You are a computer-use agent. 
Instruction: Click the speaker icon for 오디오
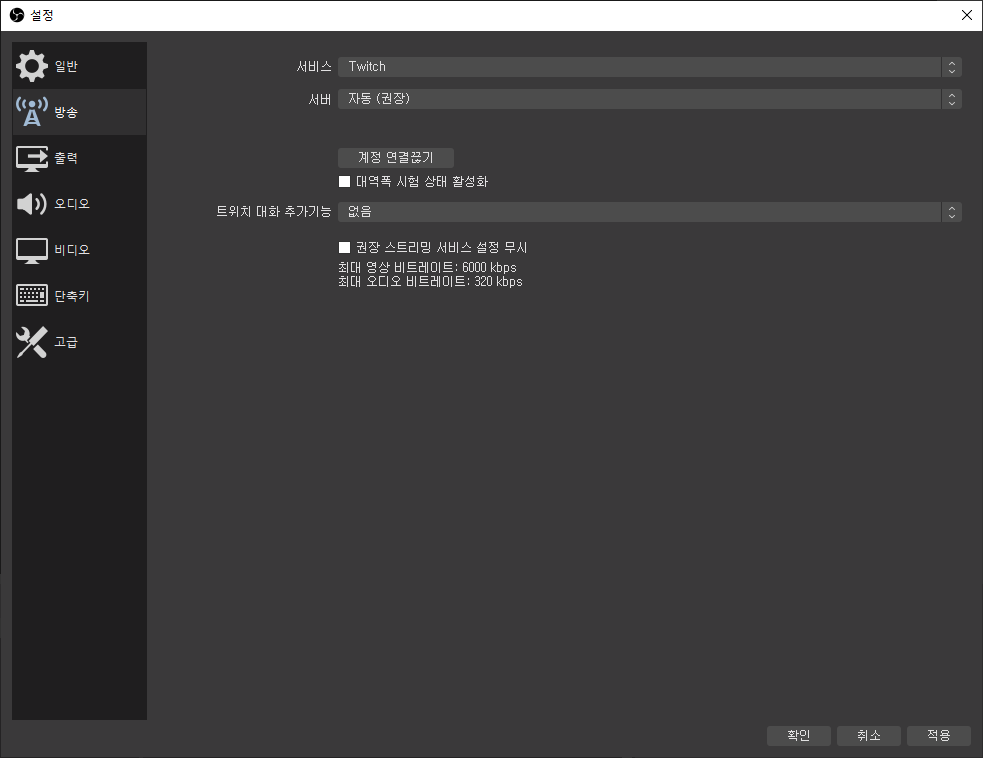point(31,204)
